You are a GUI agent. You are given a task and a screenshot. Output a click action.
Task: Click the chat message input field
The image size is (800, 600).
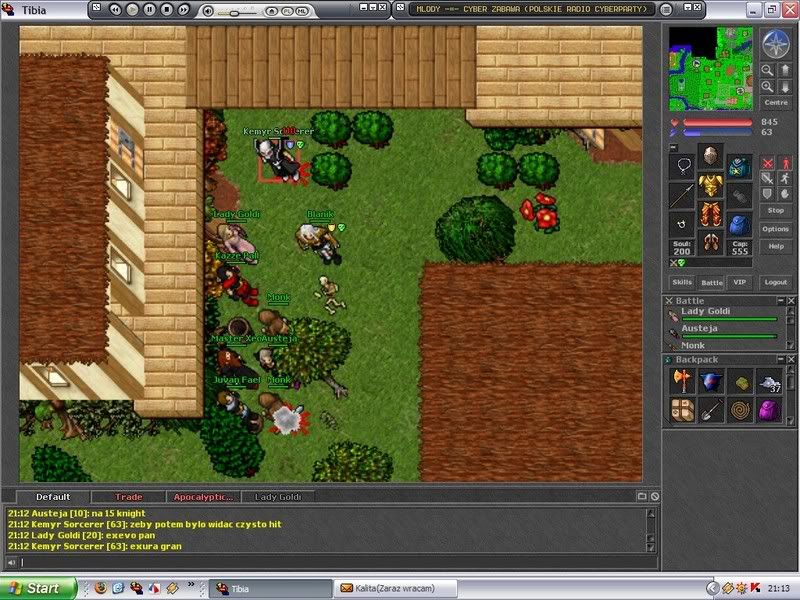click(338, 563)
